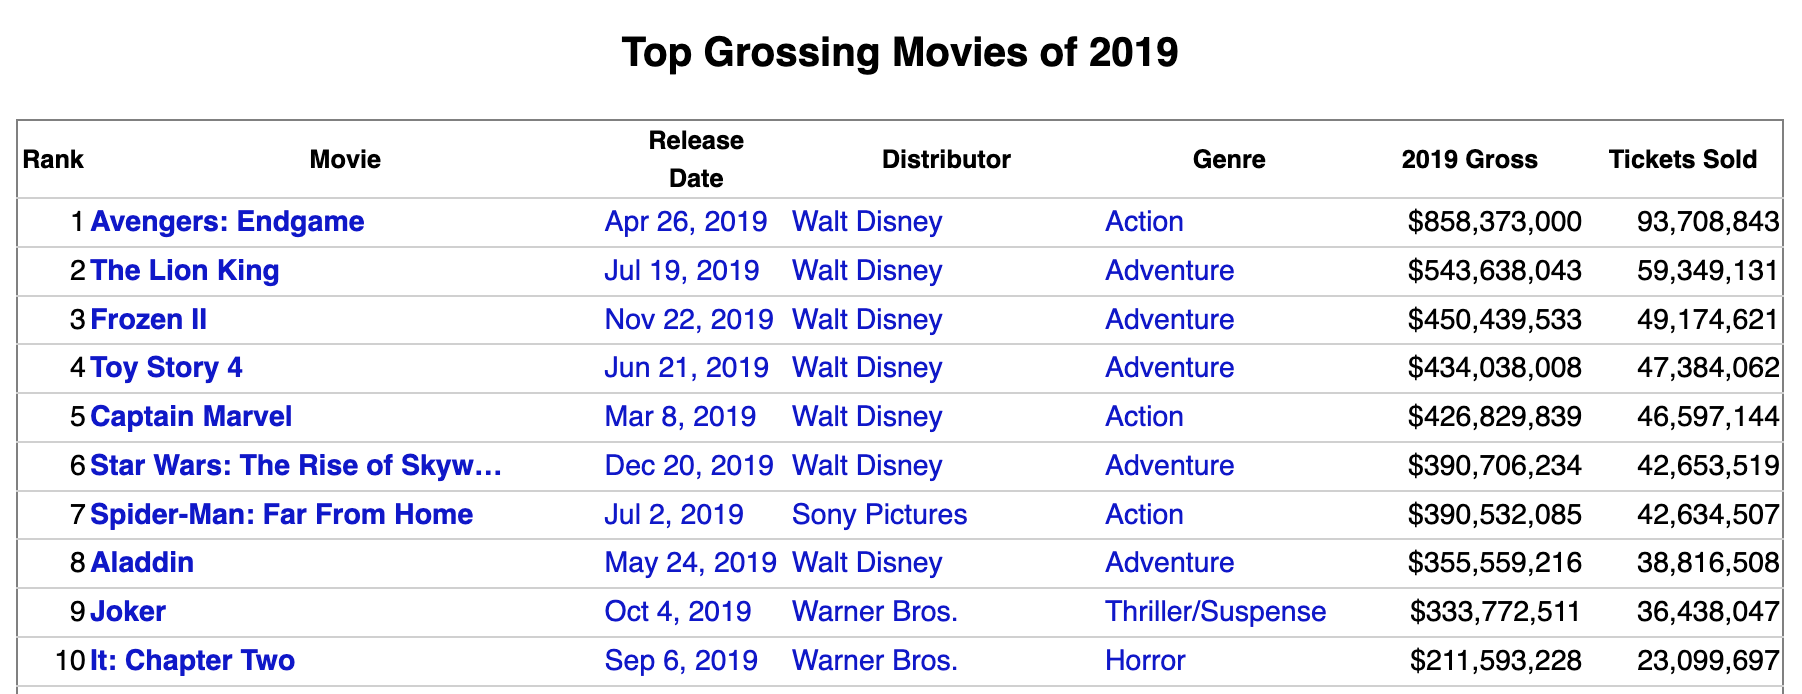The height and width of the screenshot is (694, 1802).
Task: Open the Horror genre link
Action: [1144, 660]
